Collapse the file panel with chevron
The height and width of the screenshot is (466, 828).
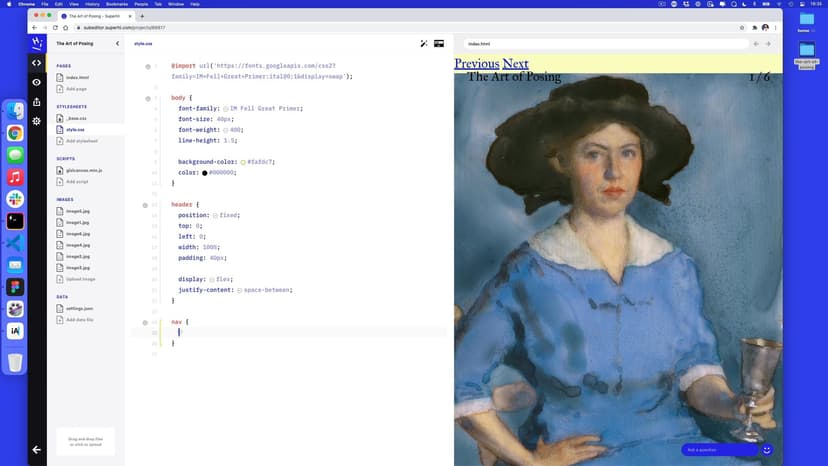tap(117, 44)
